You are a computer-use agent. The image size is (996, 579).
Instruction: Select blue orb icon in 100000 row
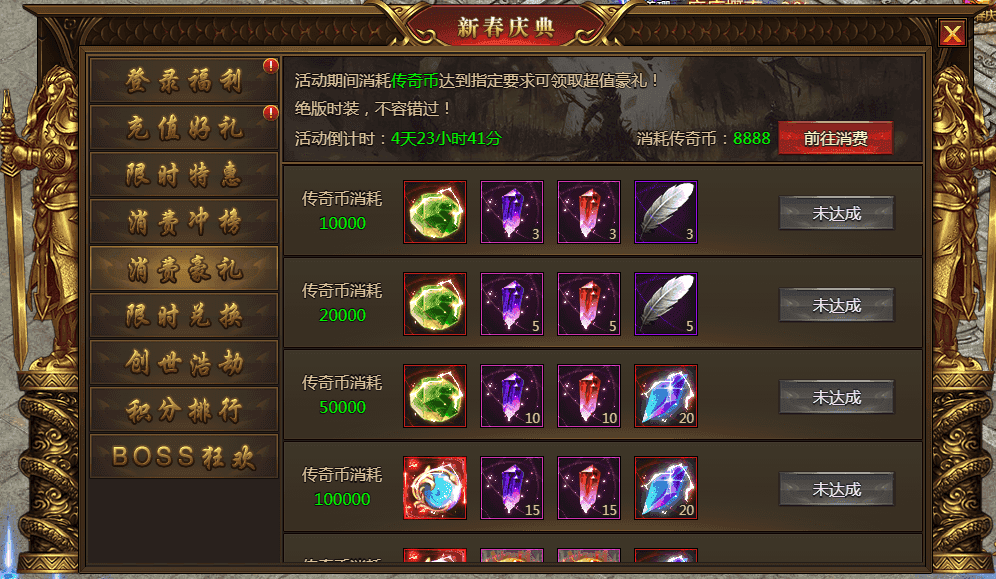click(435, 488)
